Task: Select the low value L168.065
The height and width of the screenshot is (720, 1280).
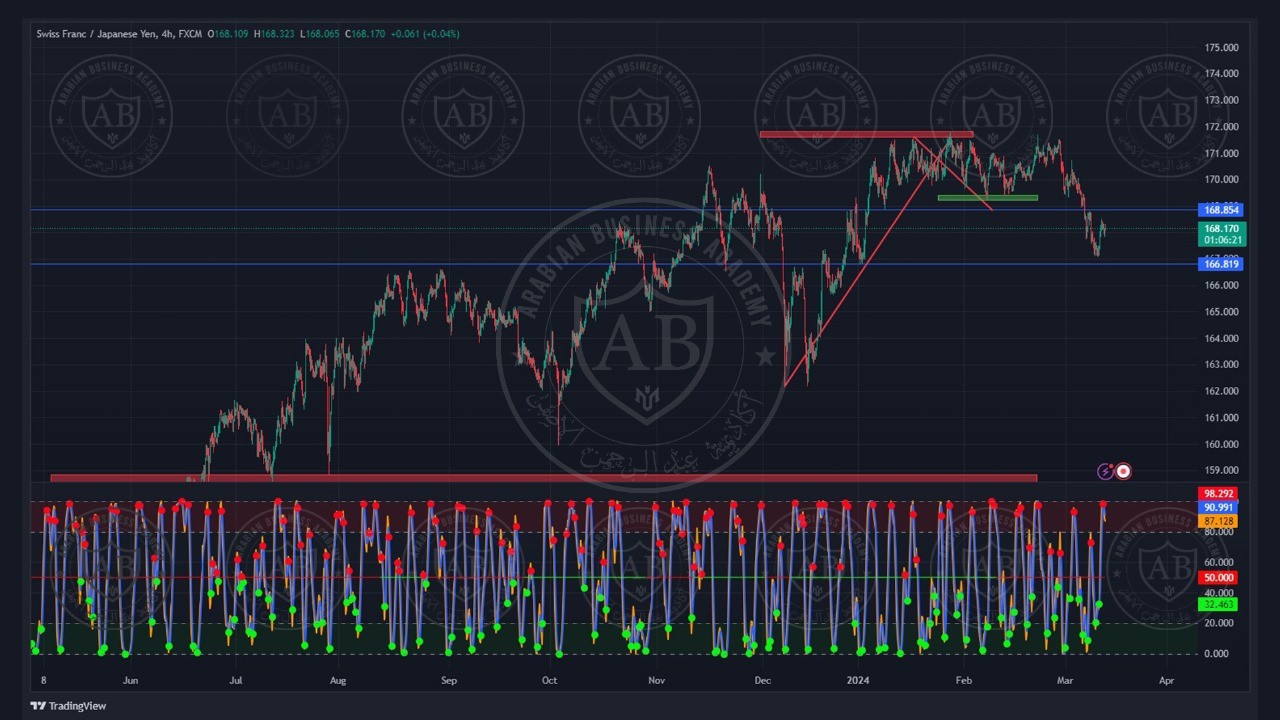Action: pyautogui.click(x=320, y=34)
